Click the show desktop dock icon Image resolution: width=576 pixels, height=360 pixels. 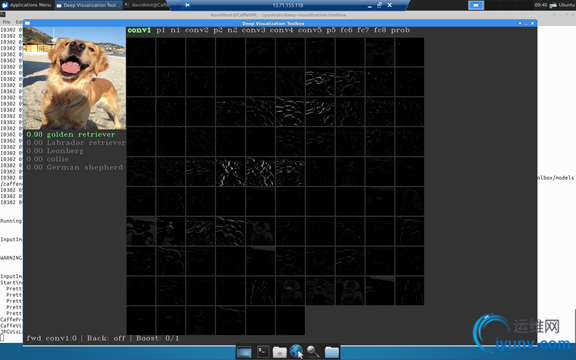[x=244, y=352]
